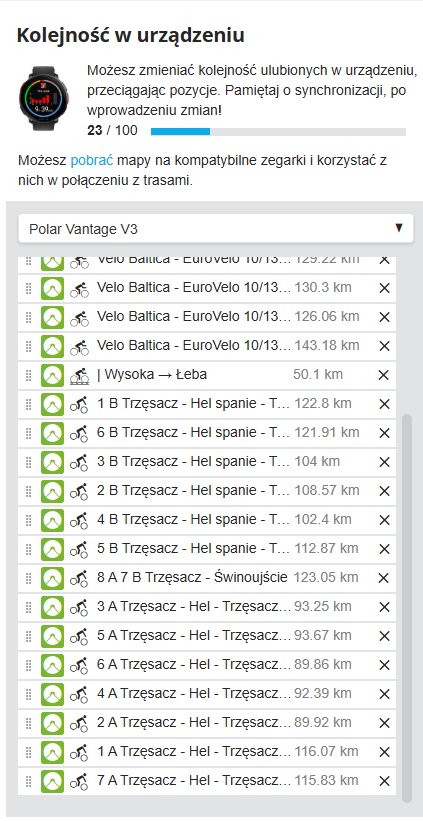Remove the 126.06 km Velo Baltica route
This screenshot has width=423, height=821.
[x=384, y=317]
